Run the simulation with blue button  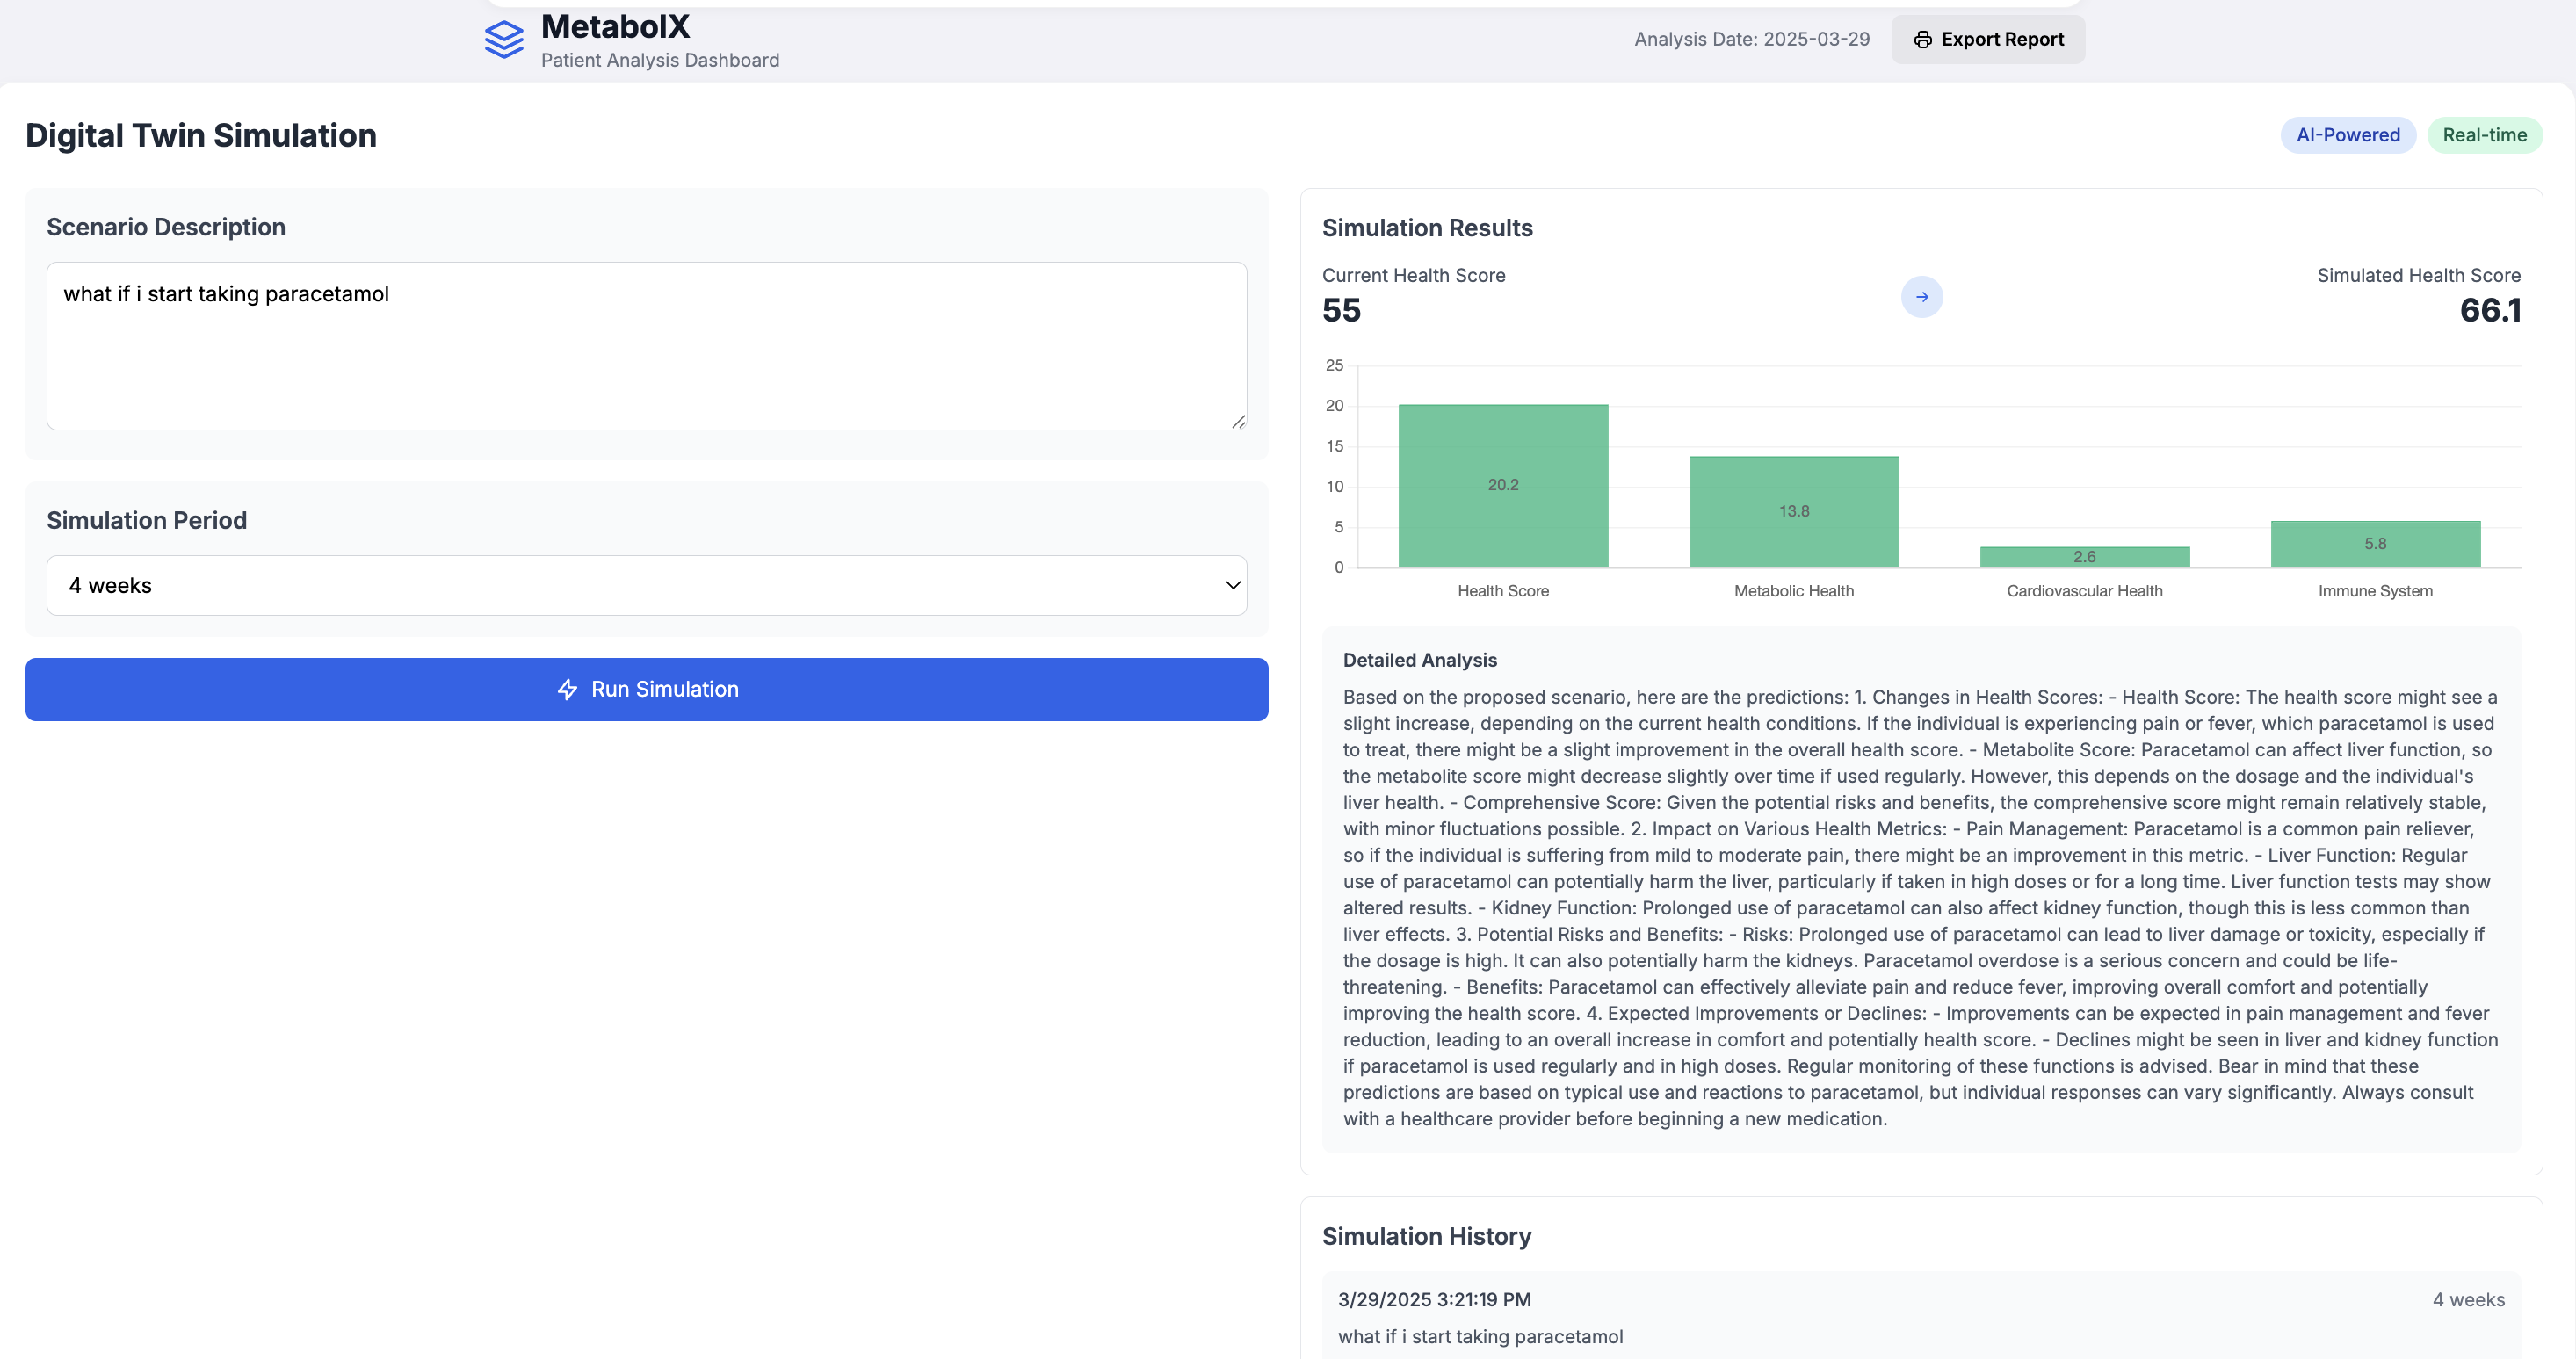pyautogui.click(x=646, y=690)
